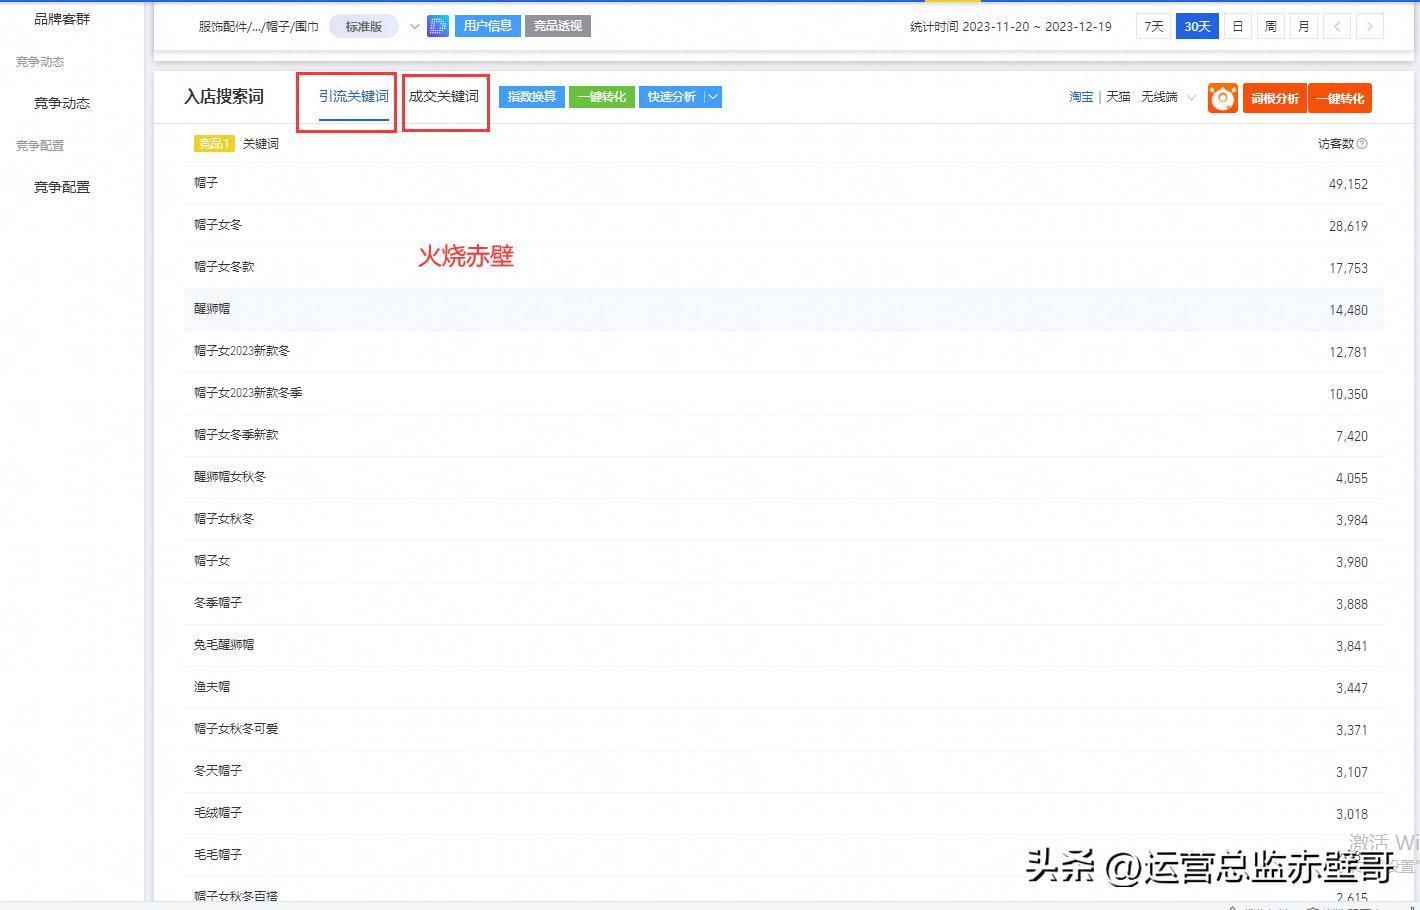The image size is (1420, 910).
Task: Select the 30天 time range
Action: 1197,27
